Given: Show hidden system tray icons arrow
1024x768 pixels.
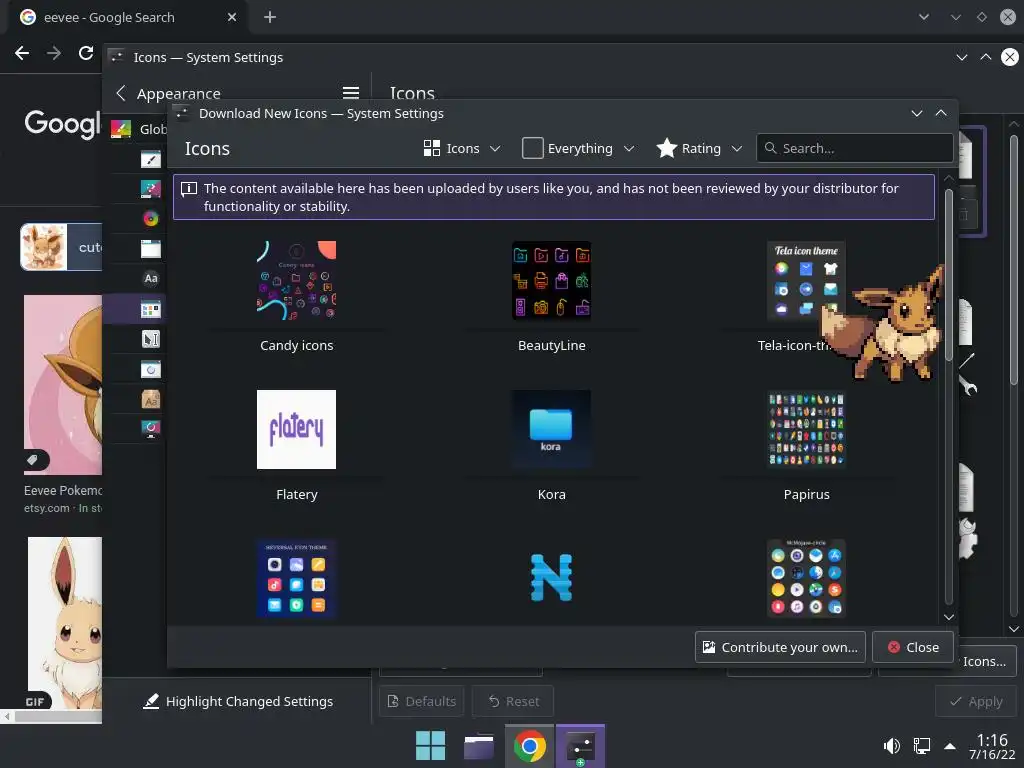Looking at the screenshot, I should point(950,746).
